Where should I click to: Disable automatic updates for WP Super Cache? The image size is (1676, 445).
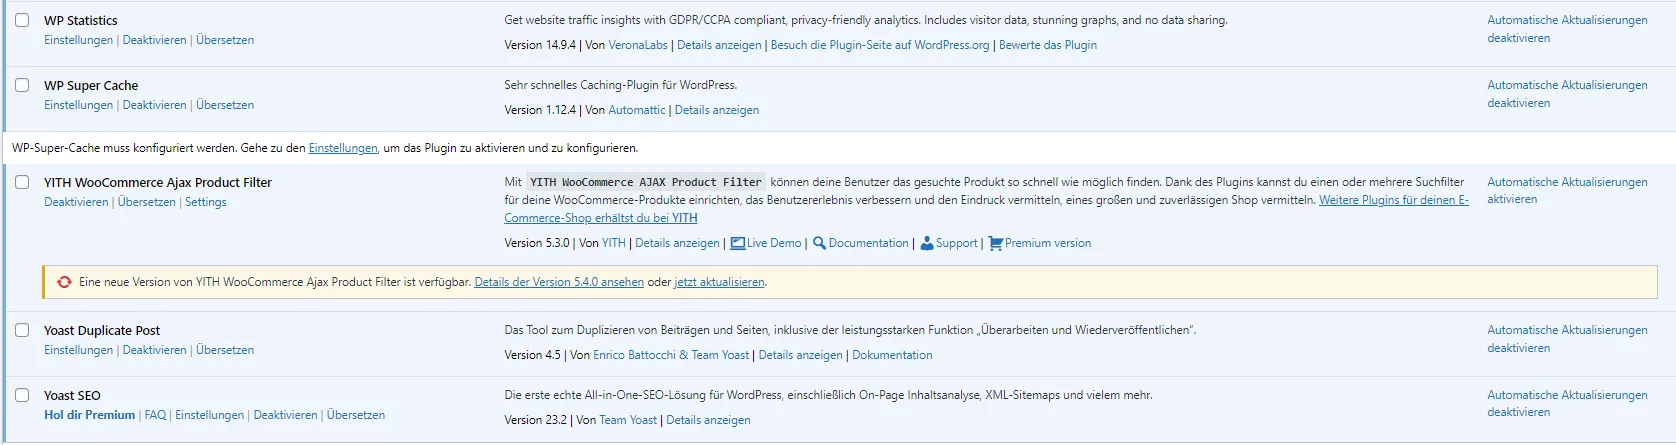point(1567,94)
